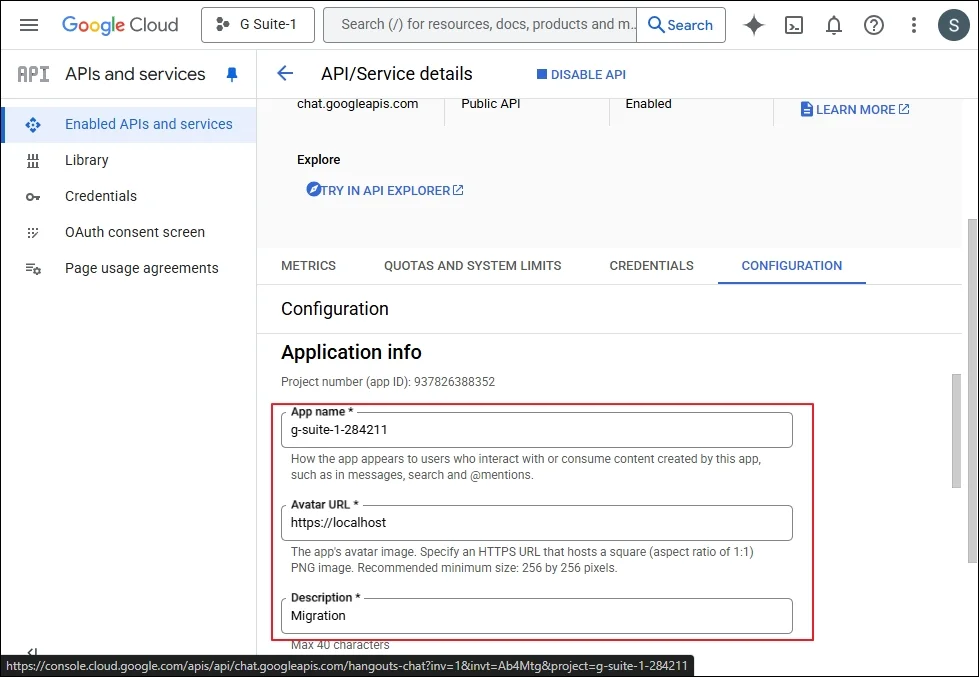Click the Library grid icon
This screenshot has width=979, height=677.
point(33,161)
